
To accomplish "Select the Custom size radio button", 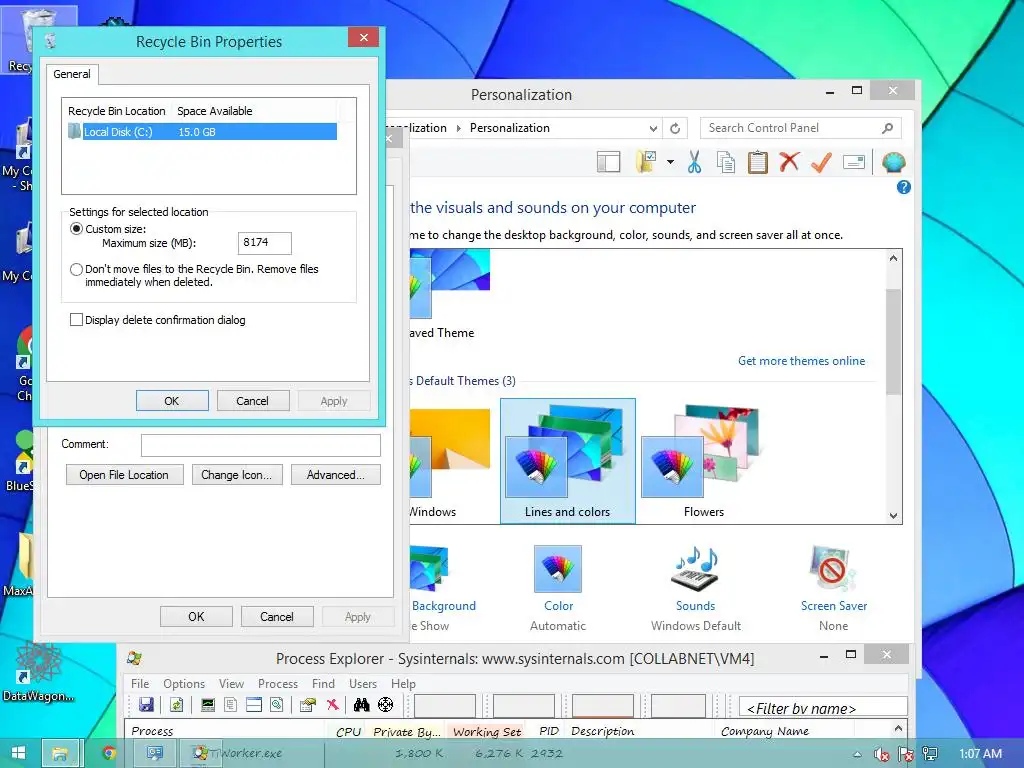I will coord(76,229).
